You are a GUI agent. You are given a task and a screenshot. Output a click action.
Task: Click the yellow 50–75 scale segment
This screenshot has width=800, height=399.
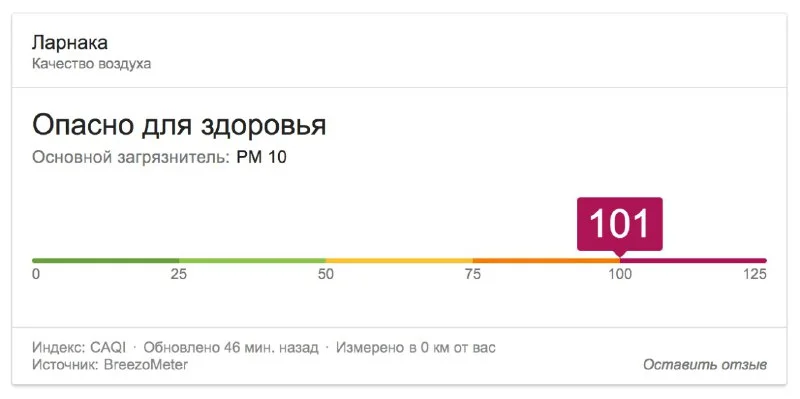point(399,261)
